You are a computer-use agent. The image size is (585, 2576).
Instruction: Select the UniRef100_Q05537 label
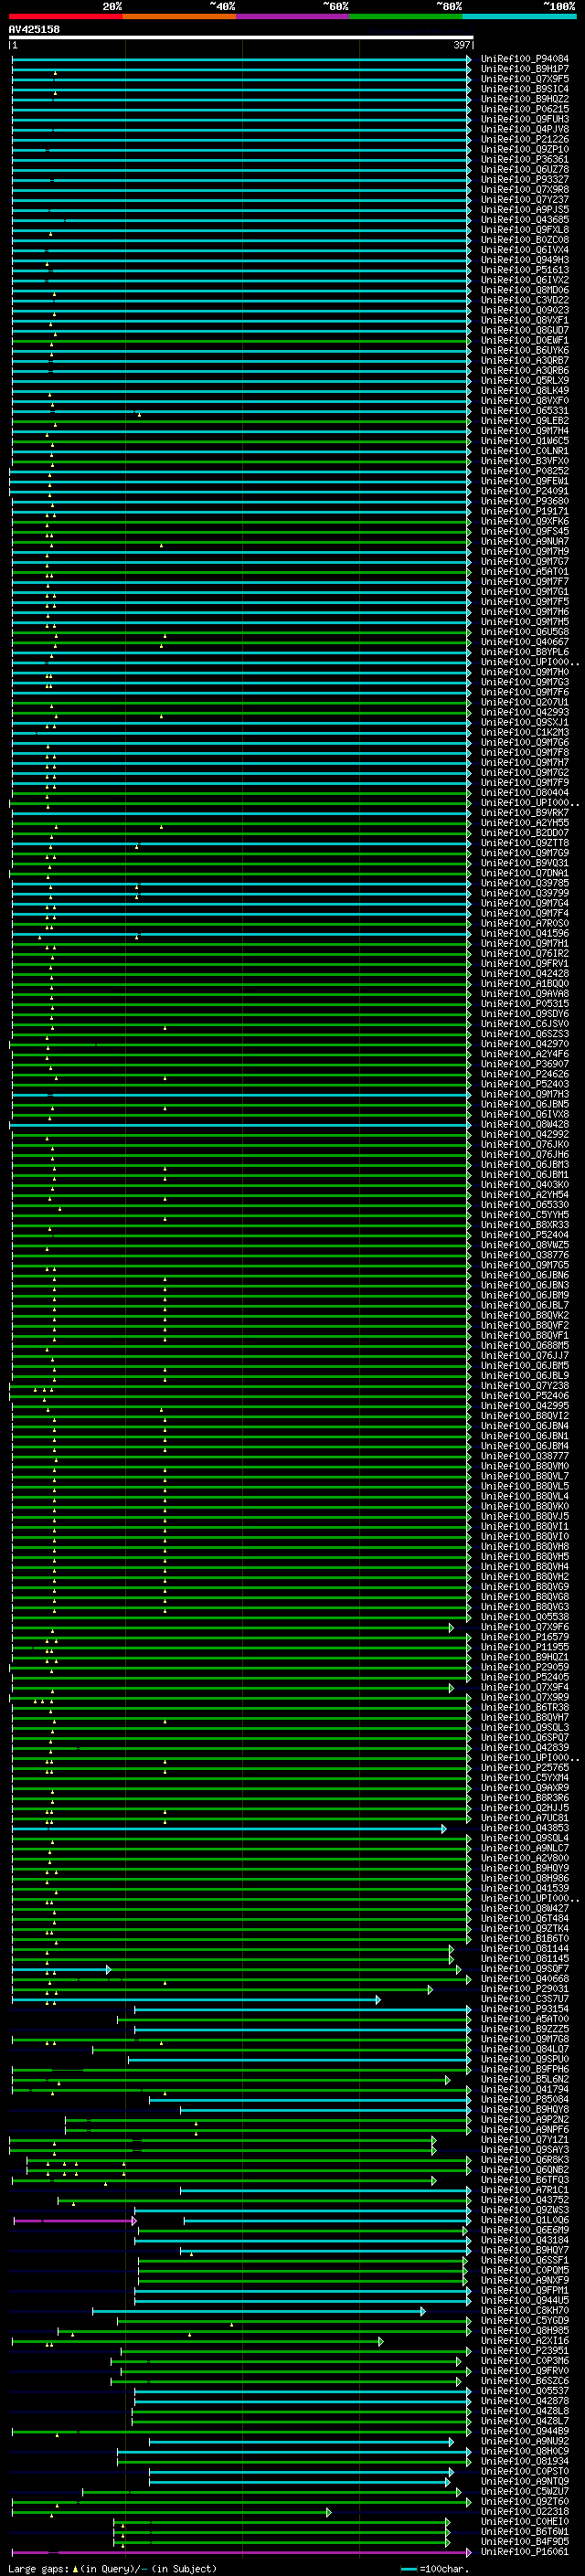click(525, 2391)
